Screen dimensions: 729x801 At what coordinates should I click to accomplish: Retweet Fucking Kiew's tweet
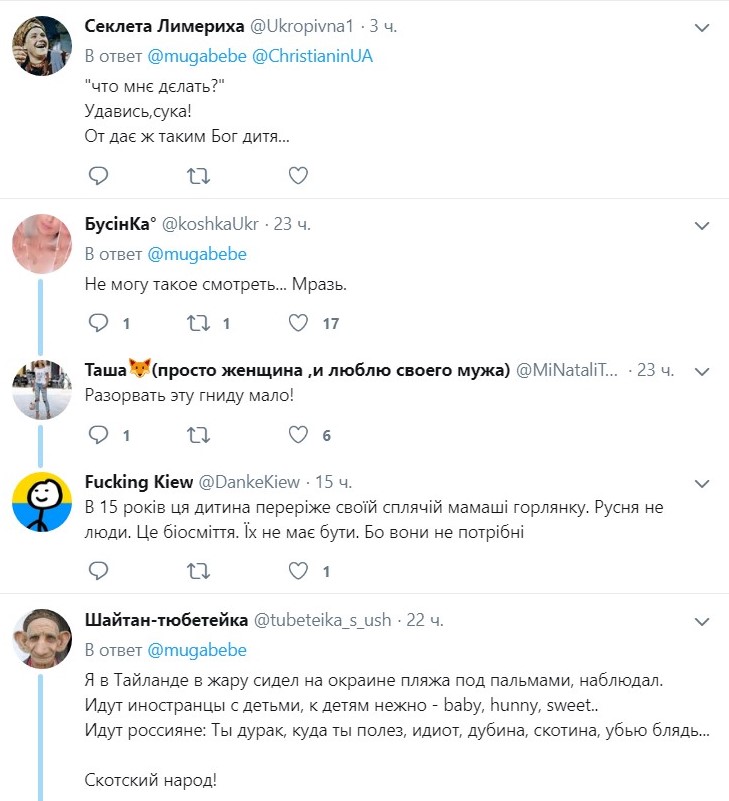pos(198,571)
